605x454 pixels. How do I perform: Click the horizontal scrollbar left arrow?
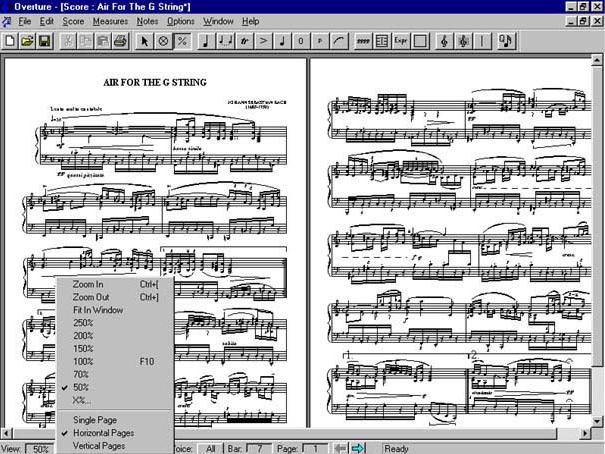(x=7, y=433)
